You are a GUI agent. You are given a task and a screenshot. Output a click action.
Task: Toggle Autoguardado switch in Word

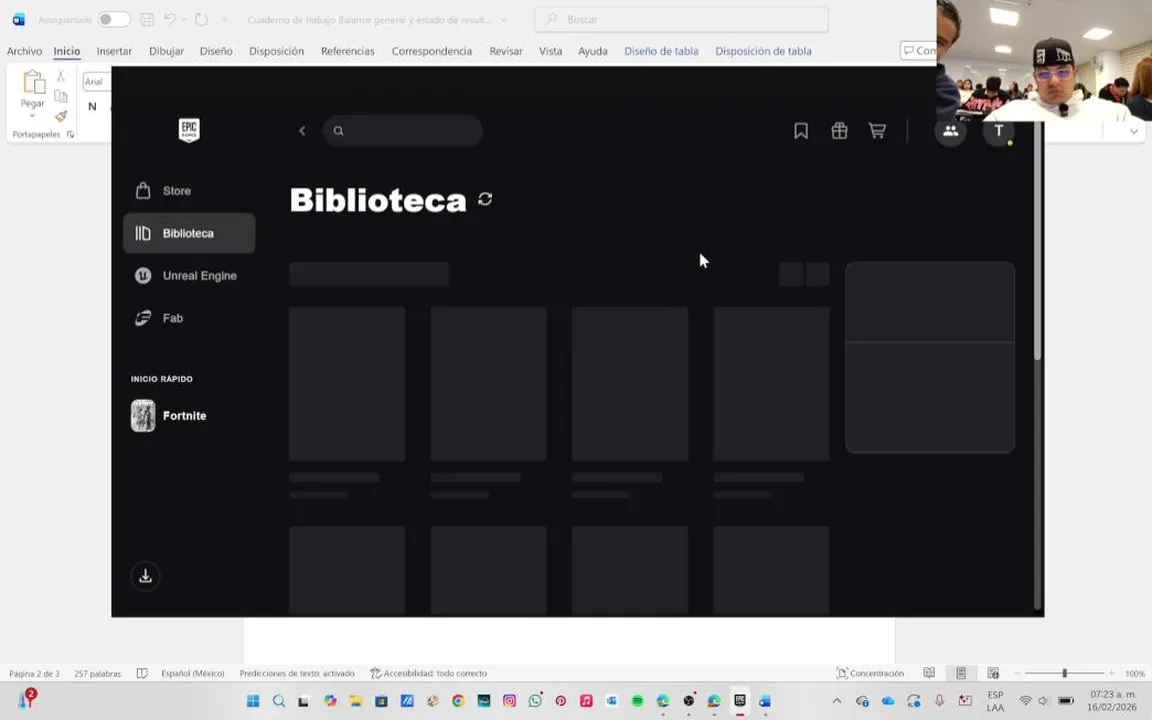(x=114, y=20)
